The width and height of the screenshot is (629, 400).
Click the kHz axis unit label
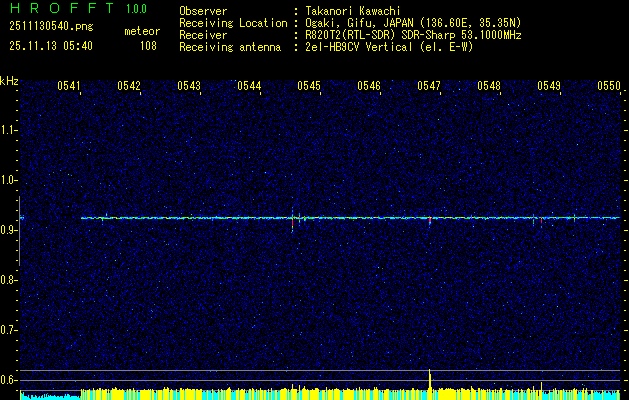(x=9, y=82)
